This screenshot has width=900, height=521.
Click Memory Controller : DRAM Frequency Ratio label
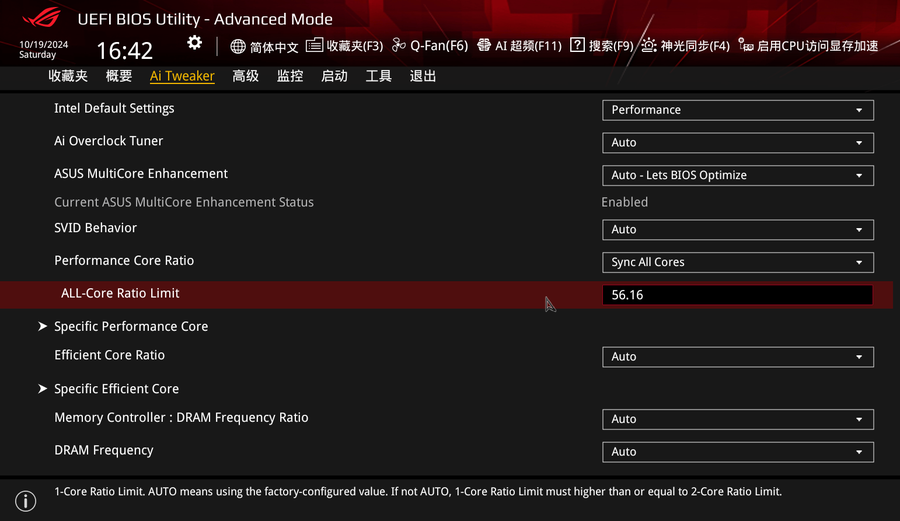pyautogui.click(x=181, y=418)
